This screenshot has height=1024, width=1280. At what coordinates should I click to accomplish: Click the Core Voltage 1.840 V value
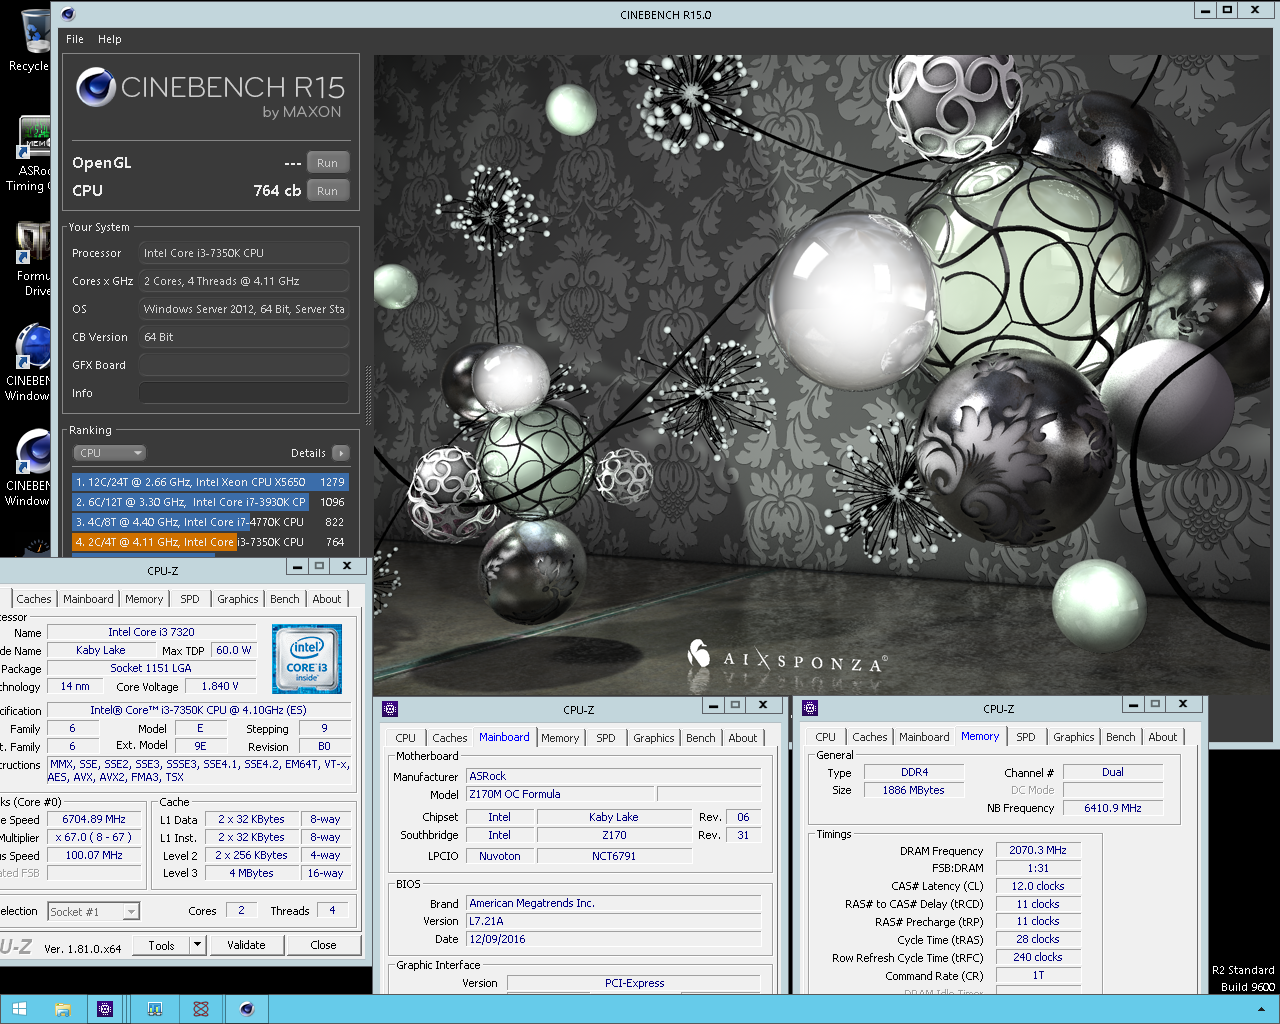tap(220, 686)
